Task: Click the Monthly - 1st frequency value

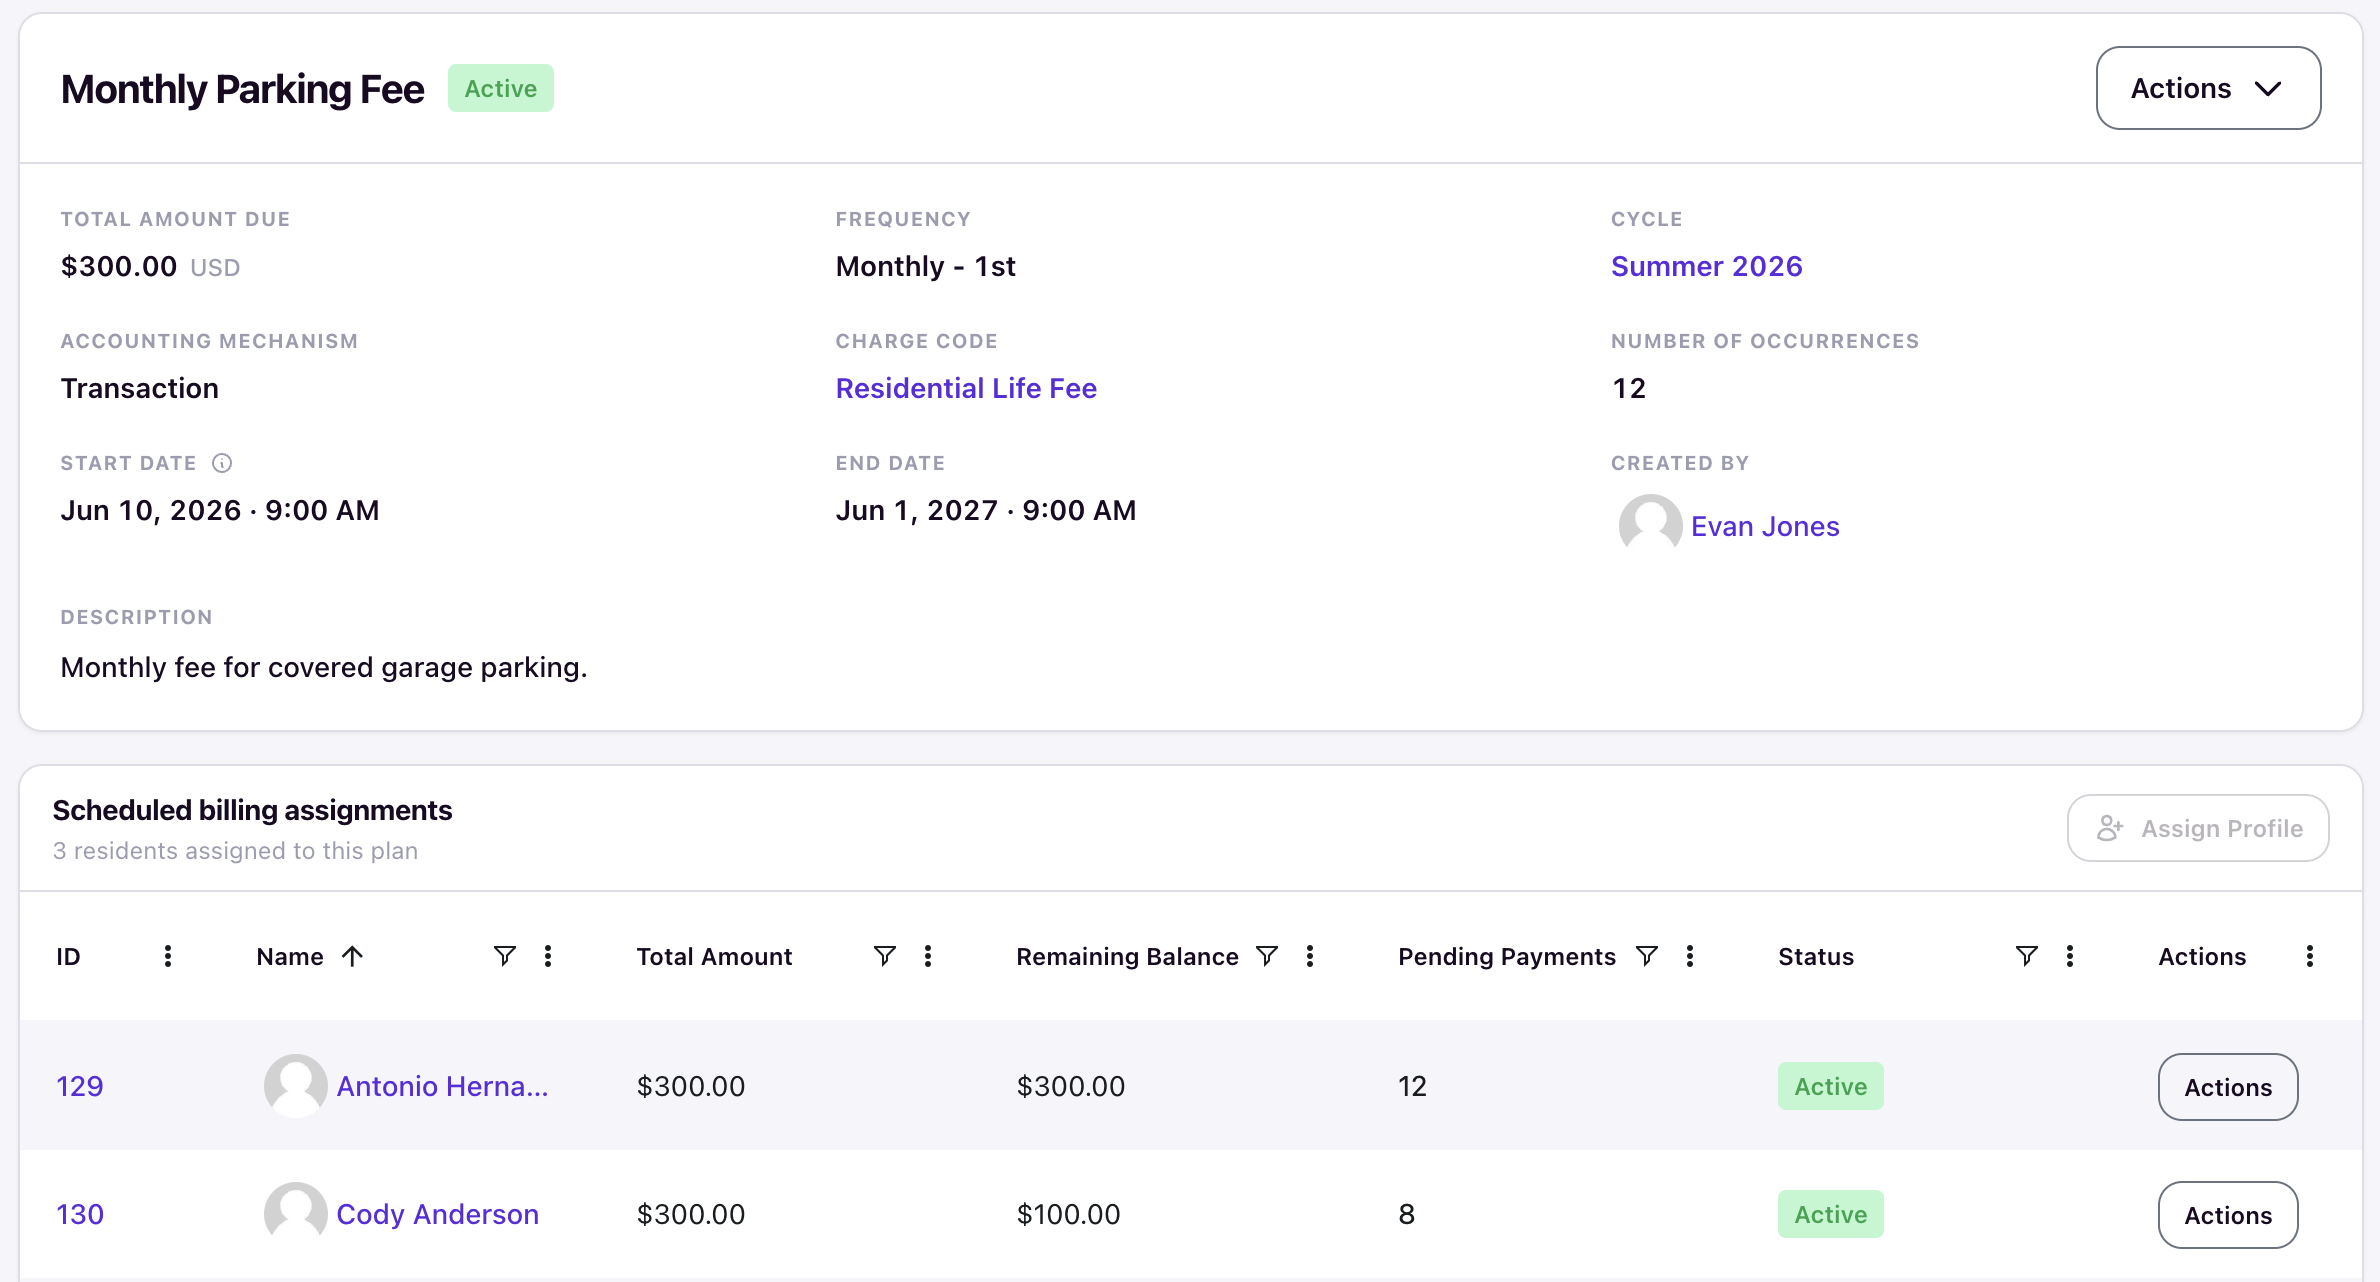Action: pos(926,266)
